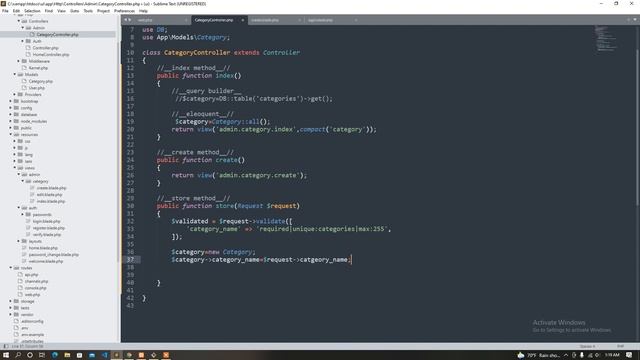
Task: Go to the next tab using right arrow
Action: (130, 20)
